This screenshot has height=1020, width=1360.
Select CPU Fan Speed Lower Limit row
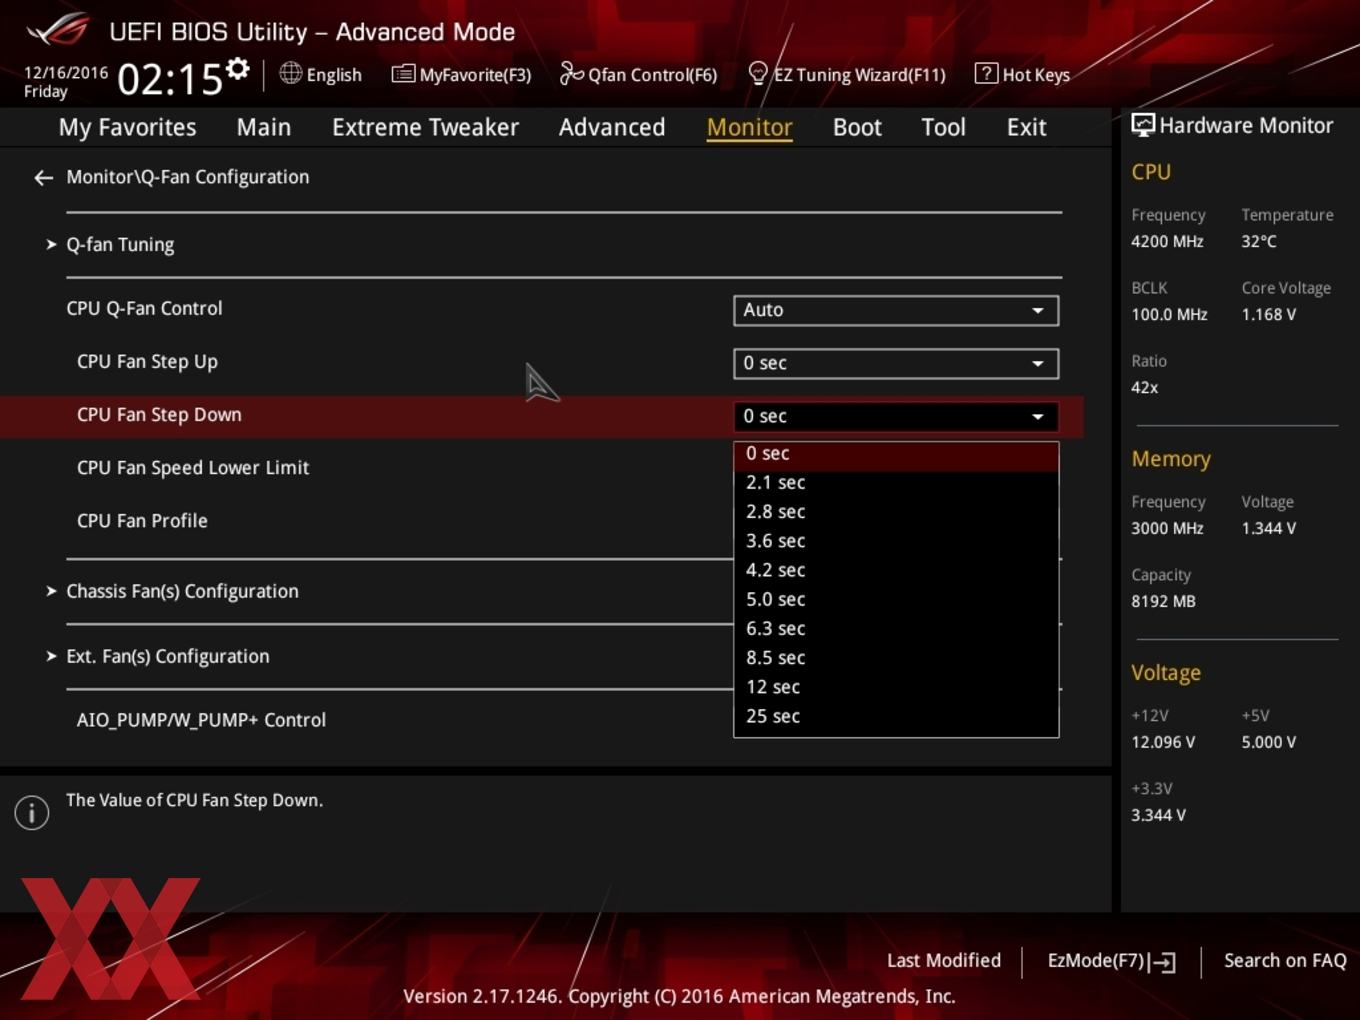click(193, 468)
